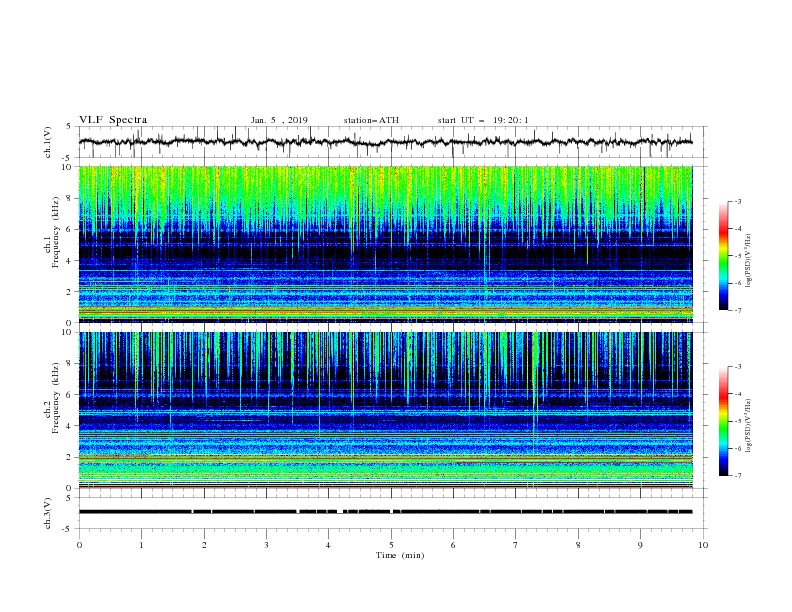
Task: Click the ch.1 spectrogram panel
Action: 385,244
